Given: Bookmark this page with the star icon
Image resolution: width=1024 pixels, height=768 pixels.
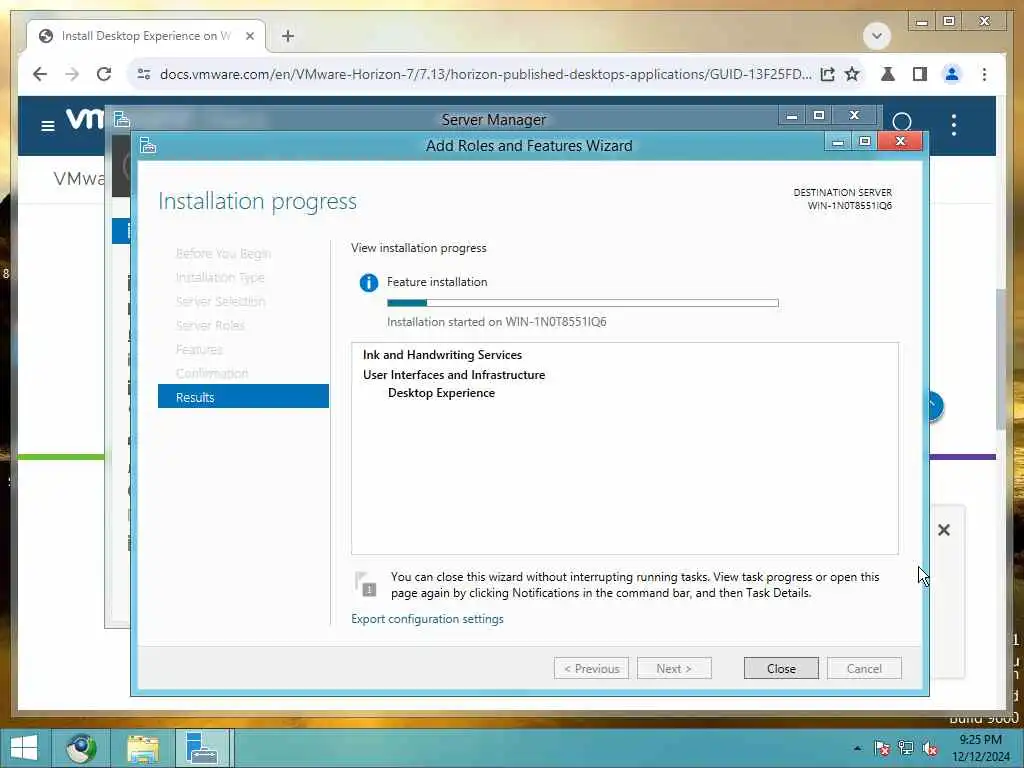Looking at the screenshot, I should pos(852,74).
